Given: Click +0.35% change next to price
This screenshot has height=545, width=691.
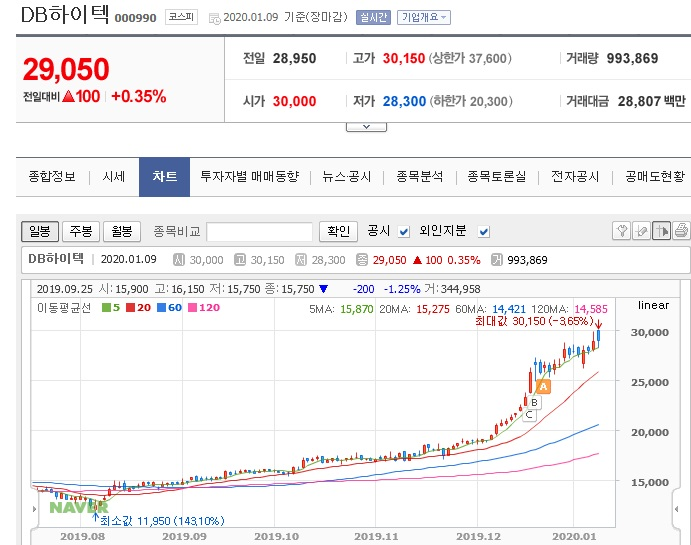Looking at the screenshot, I should pyautogui.click(x=138, y=96).
